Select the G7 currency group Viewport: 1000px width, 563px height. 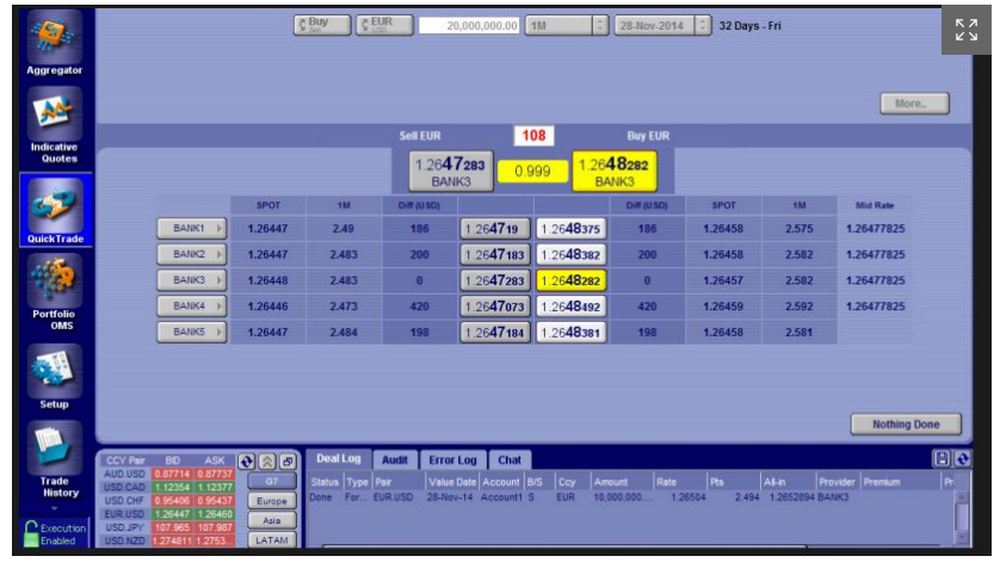pyautogui.click(x=272, y=481)
